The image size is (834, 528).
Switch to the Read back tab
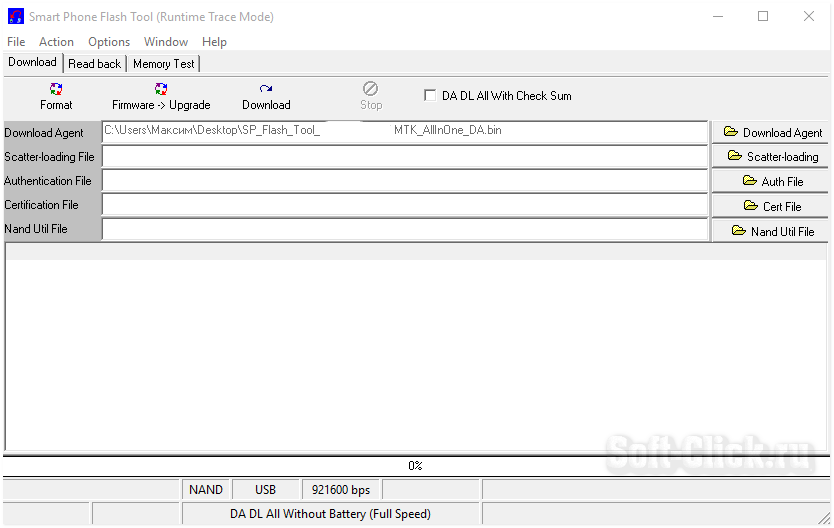pos(94,64)
